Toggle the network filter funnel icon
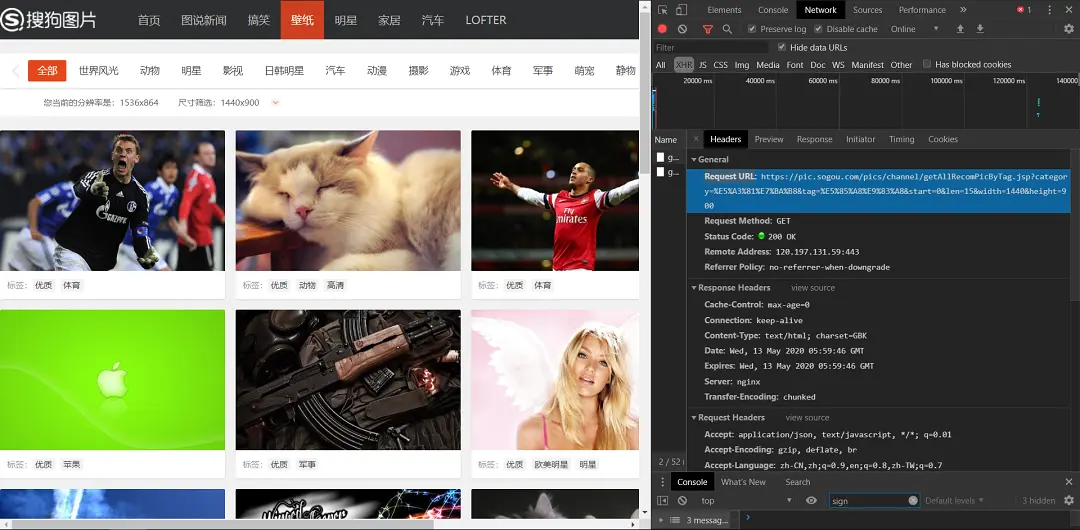 708,29
